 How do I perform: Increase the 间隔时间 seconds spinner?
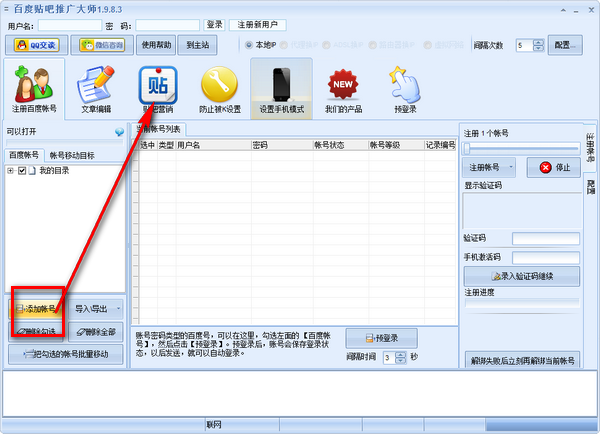click(x=400, y=355)
